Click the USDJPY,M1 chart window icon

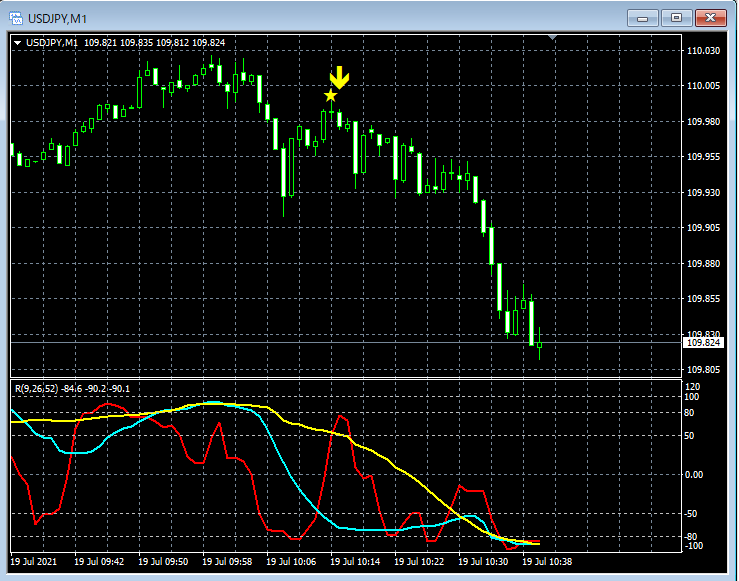coord(16,18)
